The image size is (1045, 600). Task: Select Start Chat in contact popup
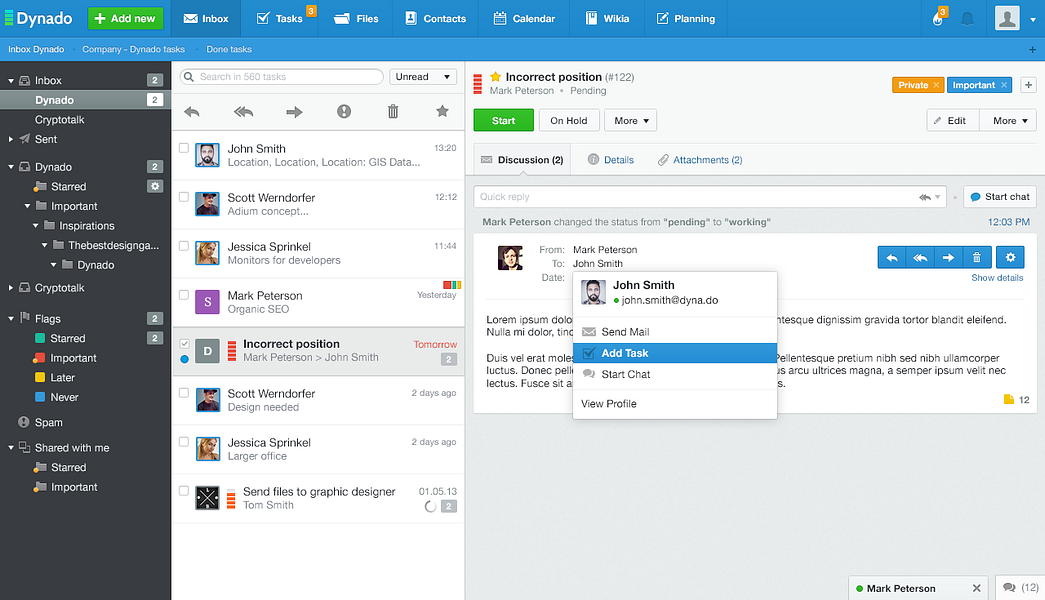674,375
